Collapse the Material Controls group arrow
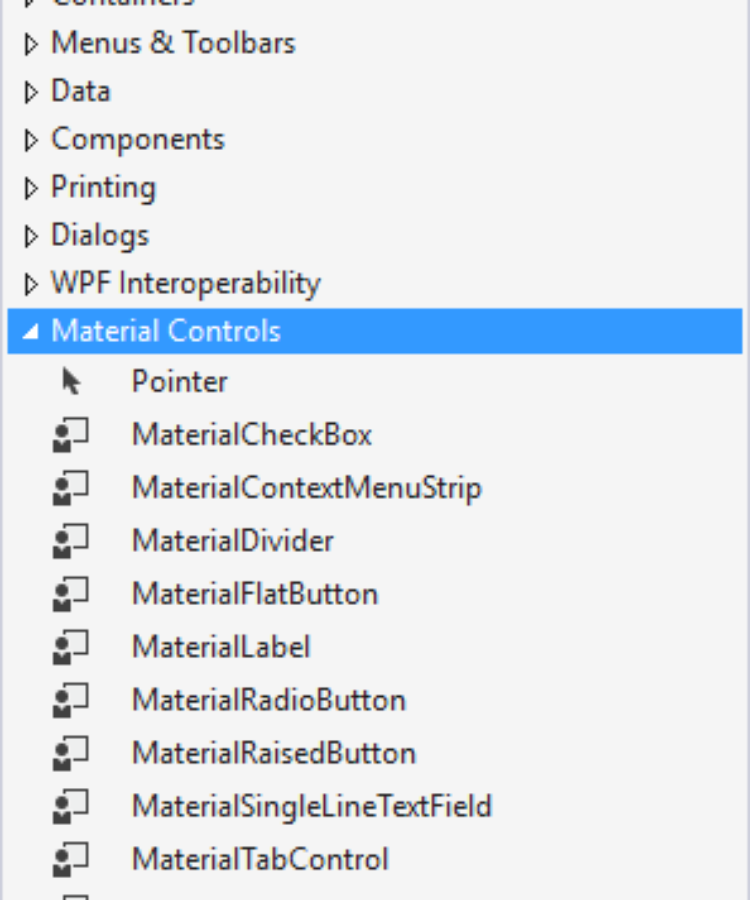Image resolution: width=750 pixels, height=900 pixels. [x=31, y=332]
